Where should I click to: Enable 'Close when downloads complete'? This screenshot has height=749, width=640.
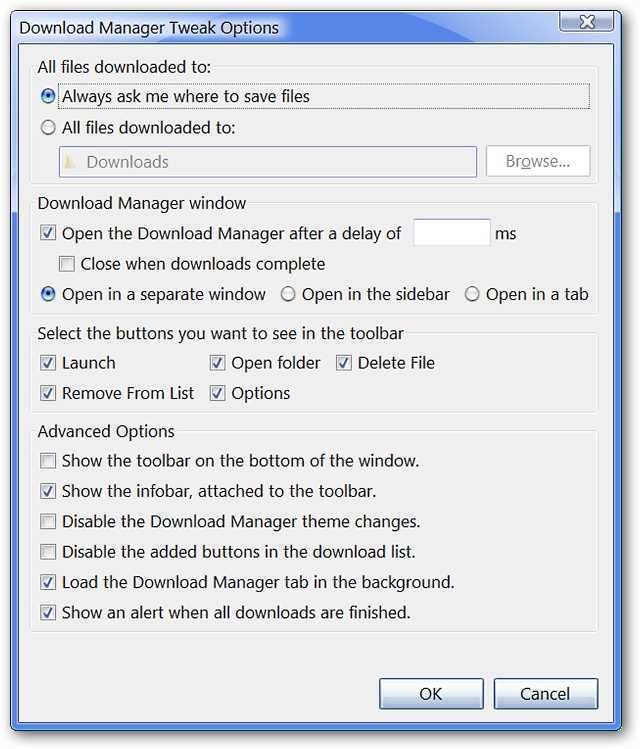coord(66,264)
